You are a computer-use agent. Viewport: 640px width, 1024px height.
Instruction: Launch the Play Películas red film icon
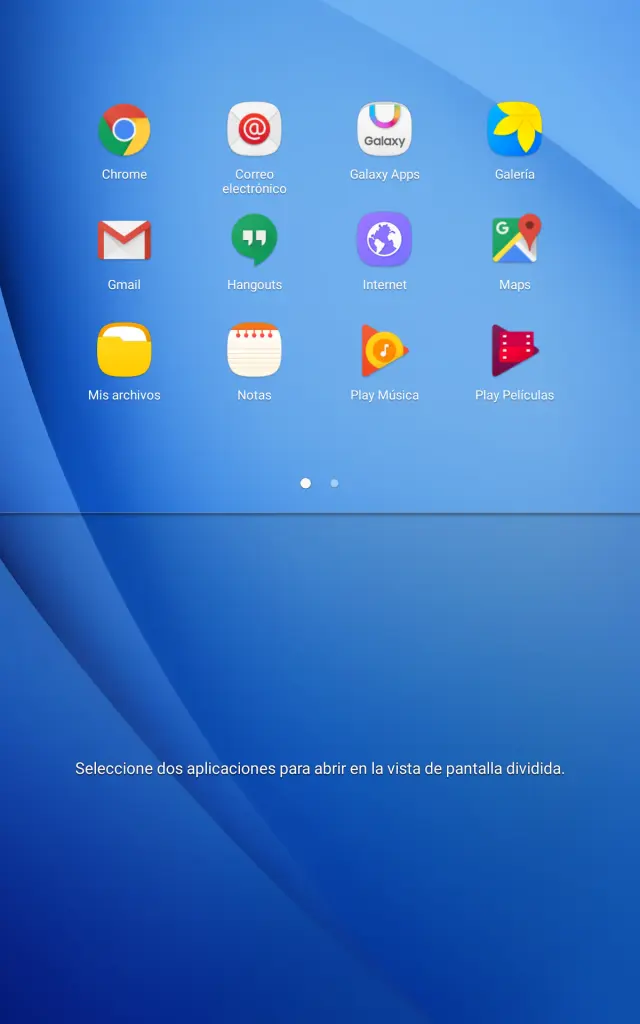coord(514,351)
